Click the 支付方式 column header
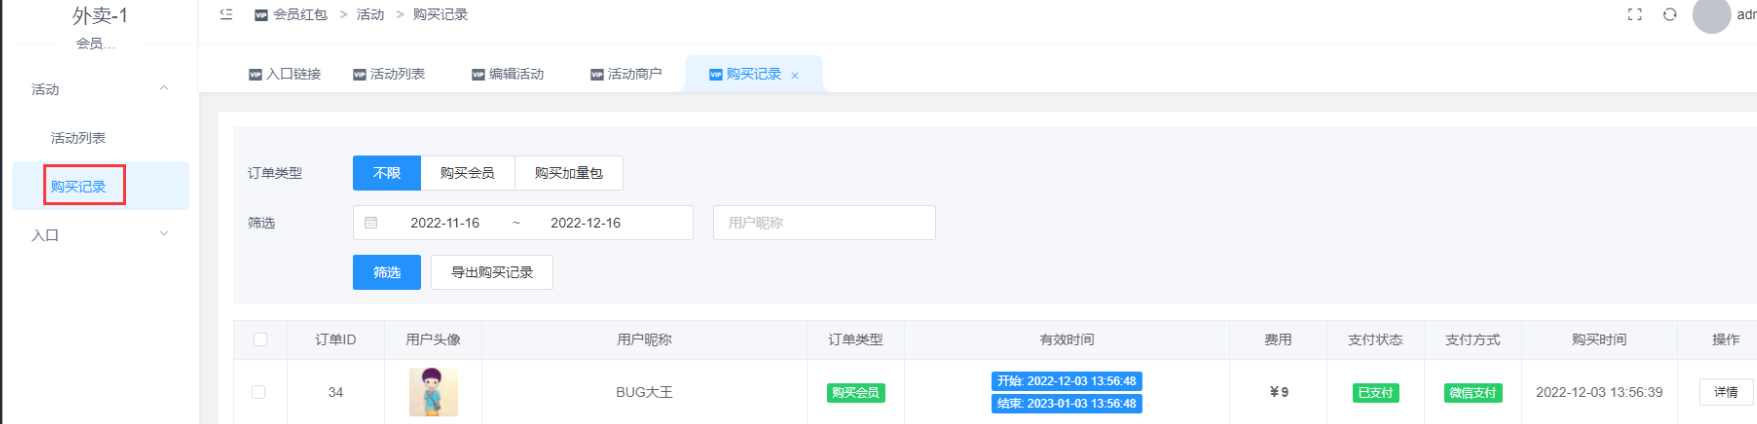Screen dimensions: 1757x424 tap(1473, 340)
